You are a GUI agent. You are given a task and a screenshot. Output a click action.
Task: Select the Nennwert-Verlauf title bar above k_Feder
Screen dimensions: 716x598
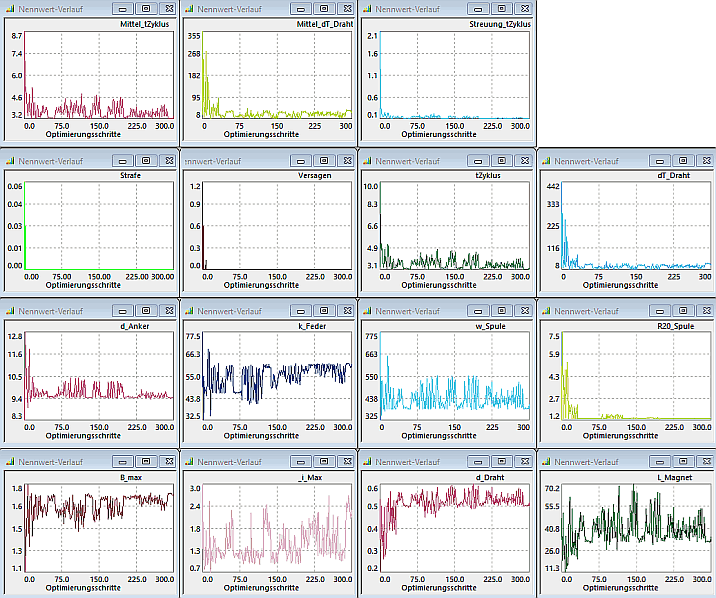click(240, 311)
